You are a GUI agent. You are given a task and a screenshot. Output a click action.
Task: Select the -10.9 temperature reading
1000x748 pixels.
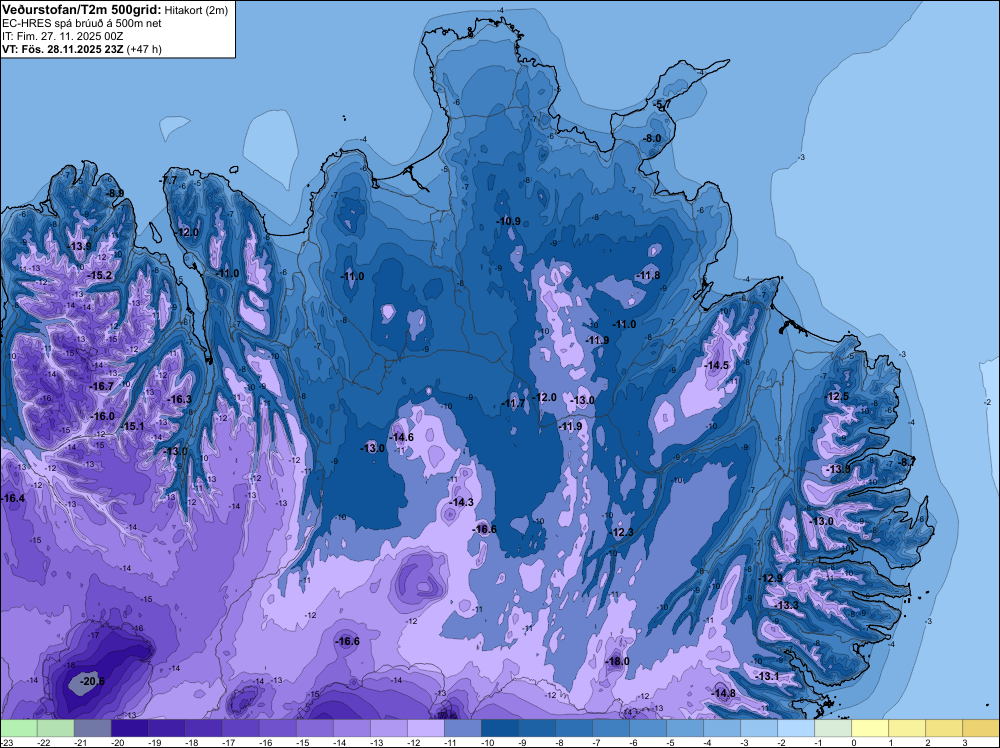[x=508, y=221]
